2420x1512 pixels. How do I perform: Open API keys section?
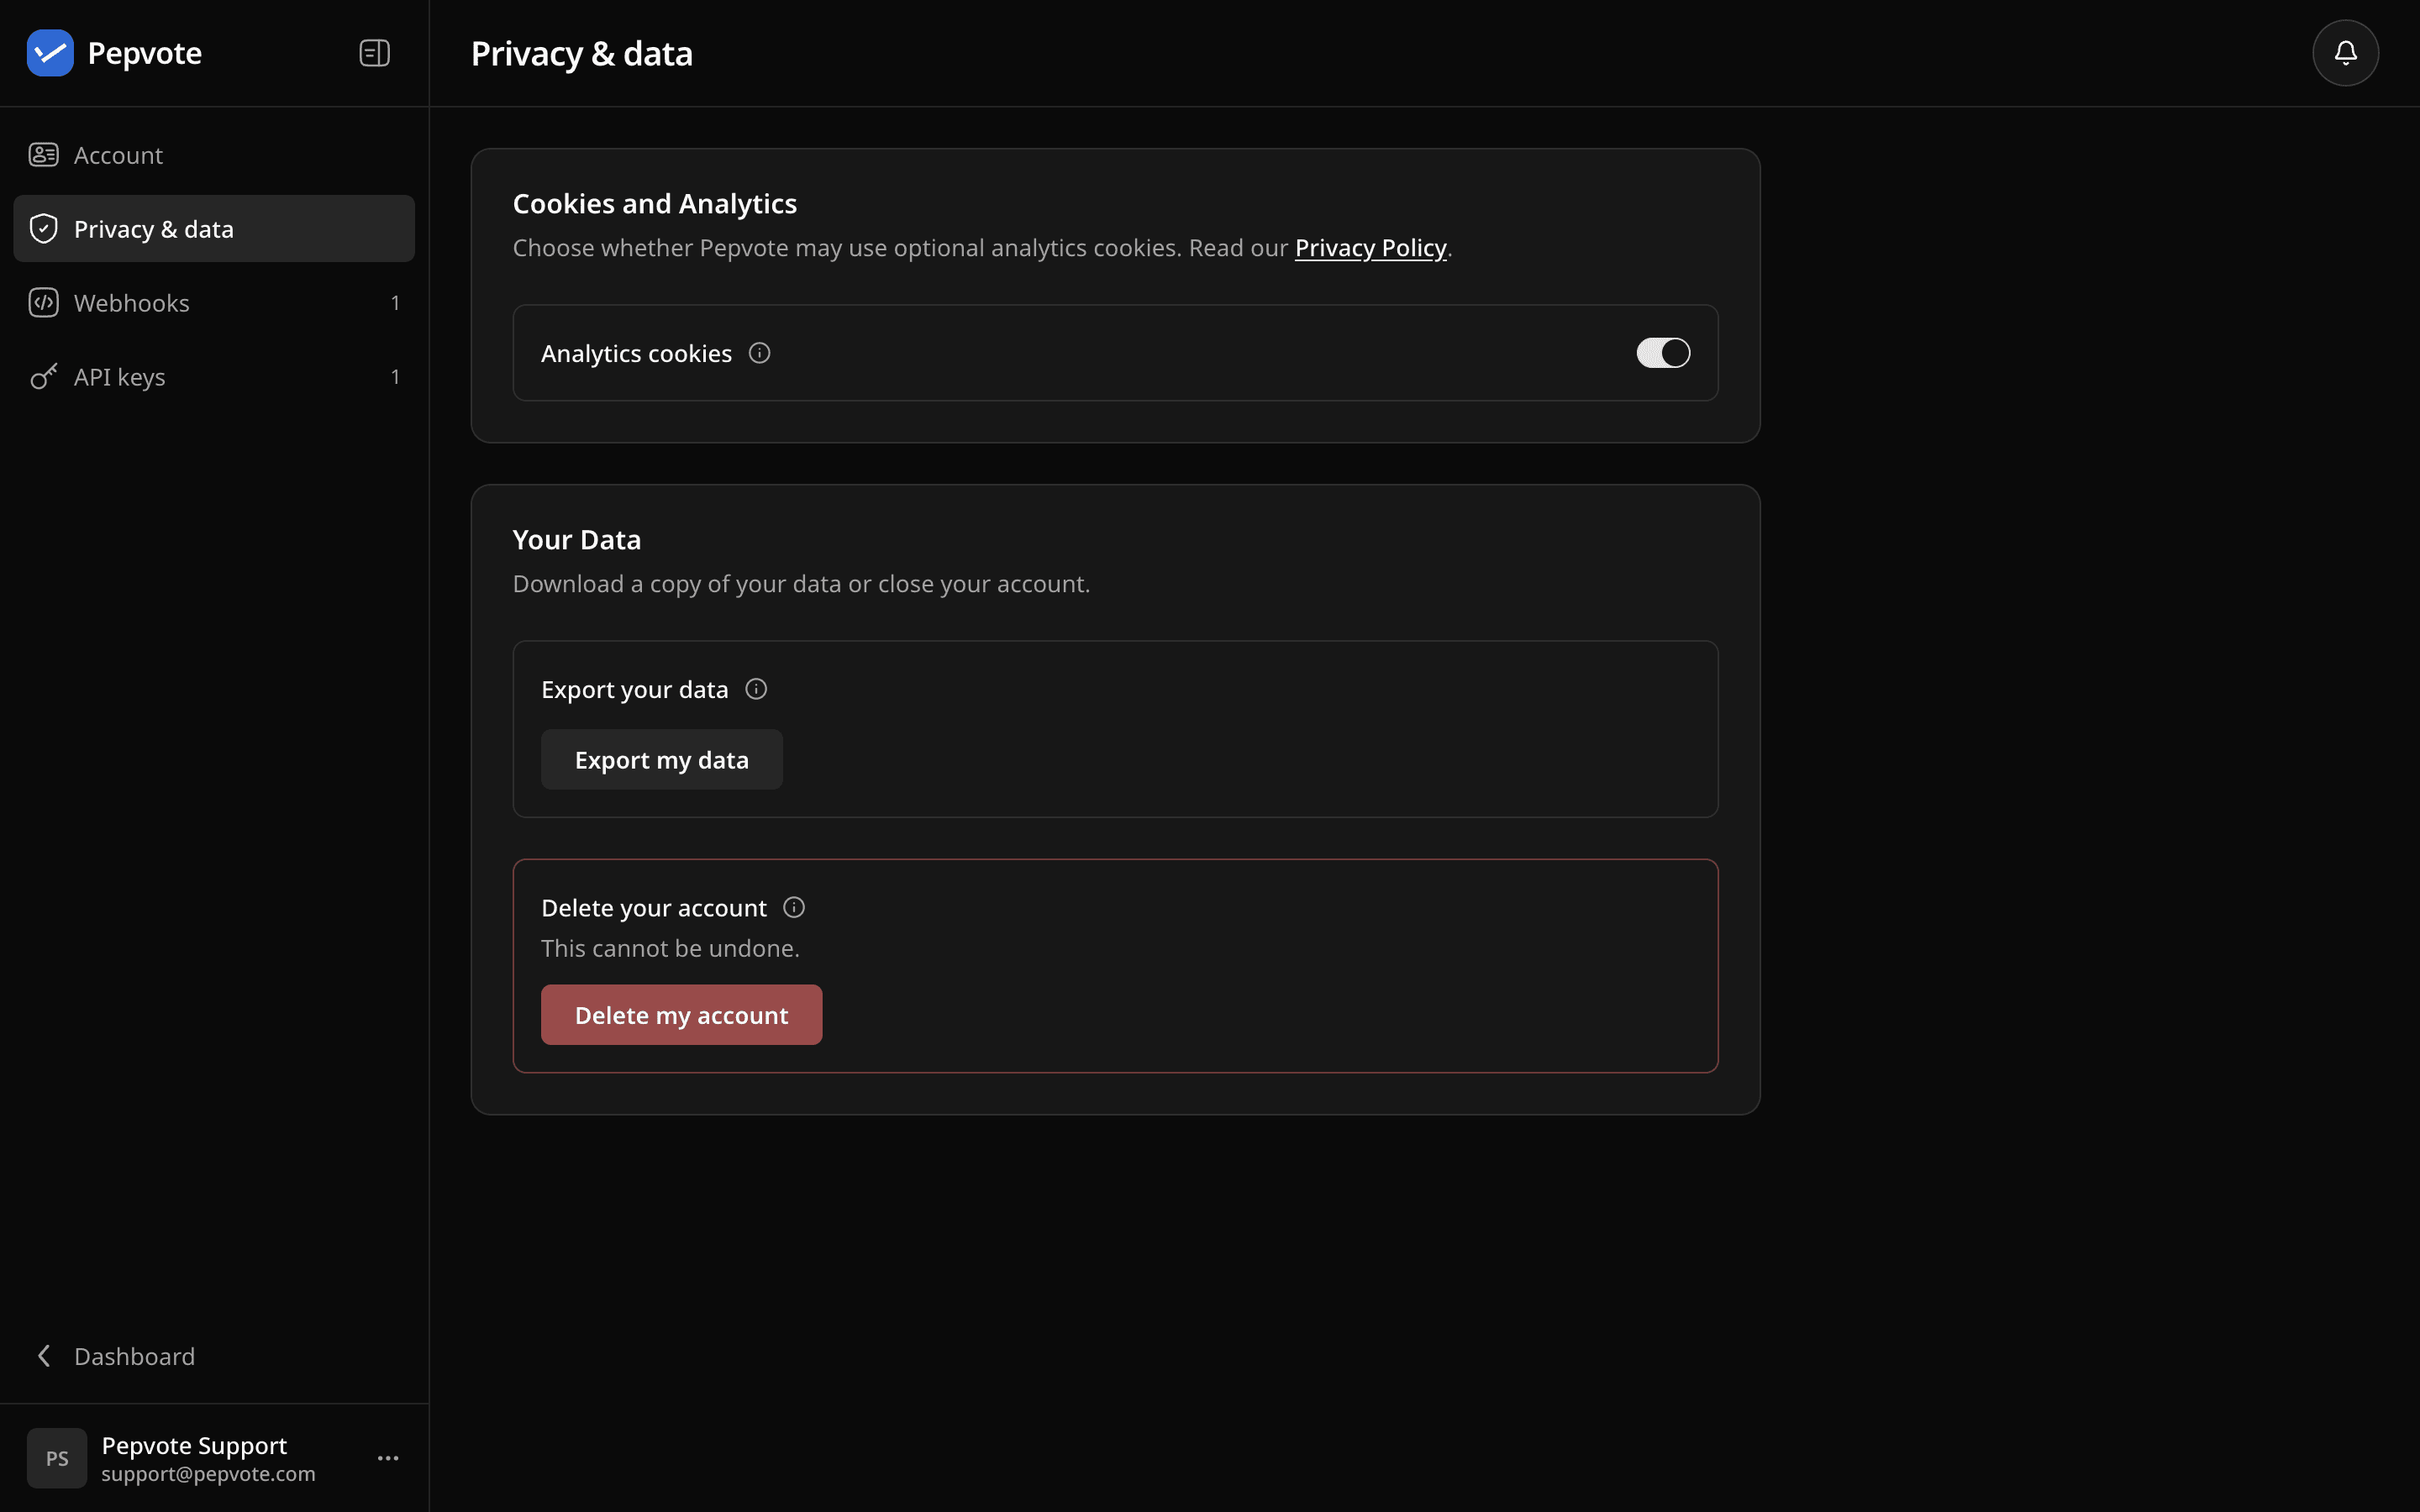pos(214,377)
